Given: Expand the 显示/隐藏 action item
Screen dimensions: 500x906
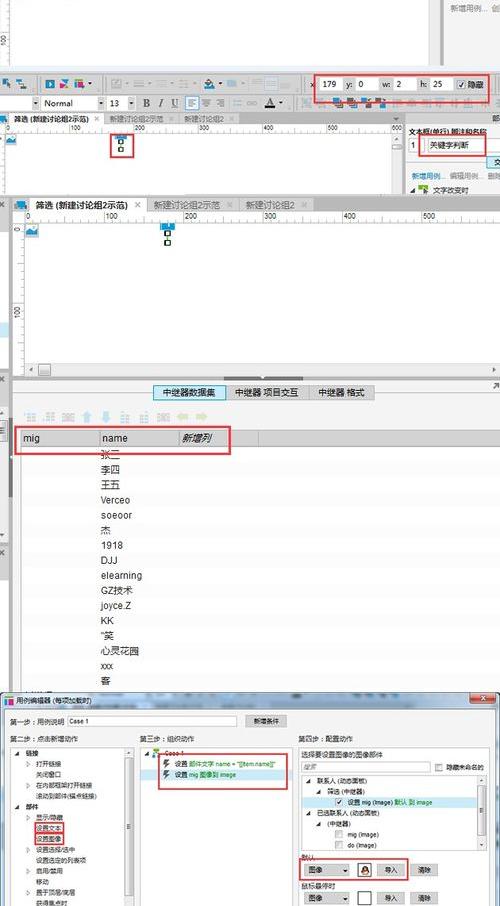Looking at the screenshot, I should [29, 817].
